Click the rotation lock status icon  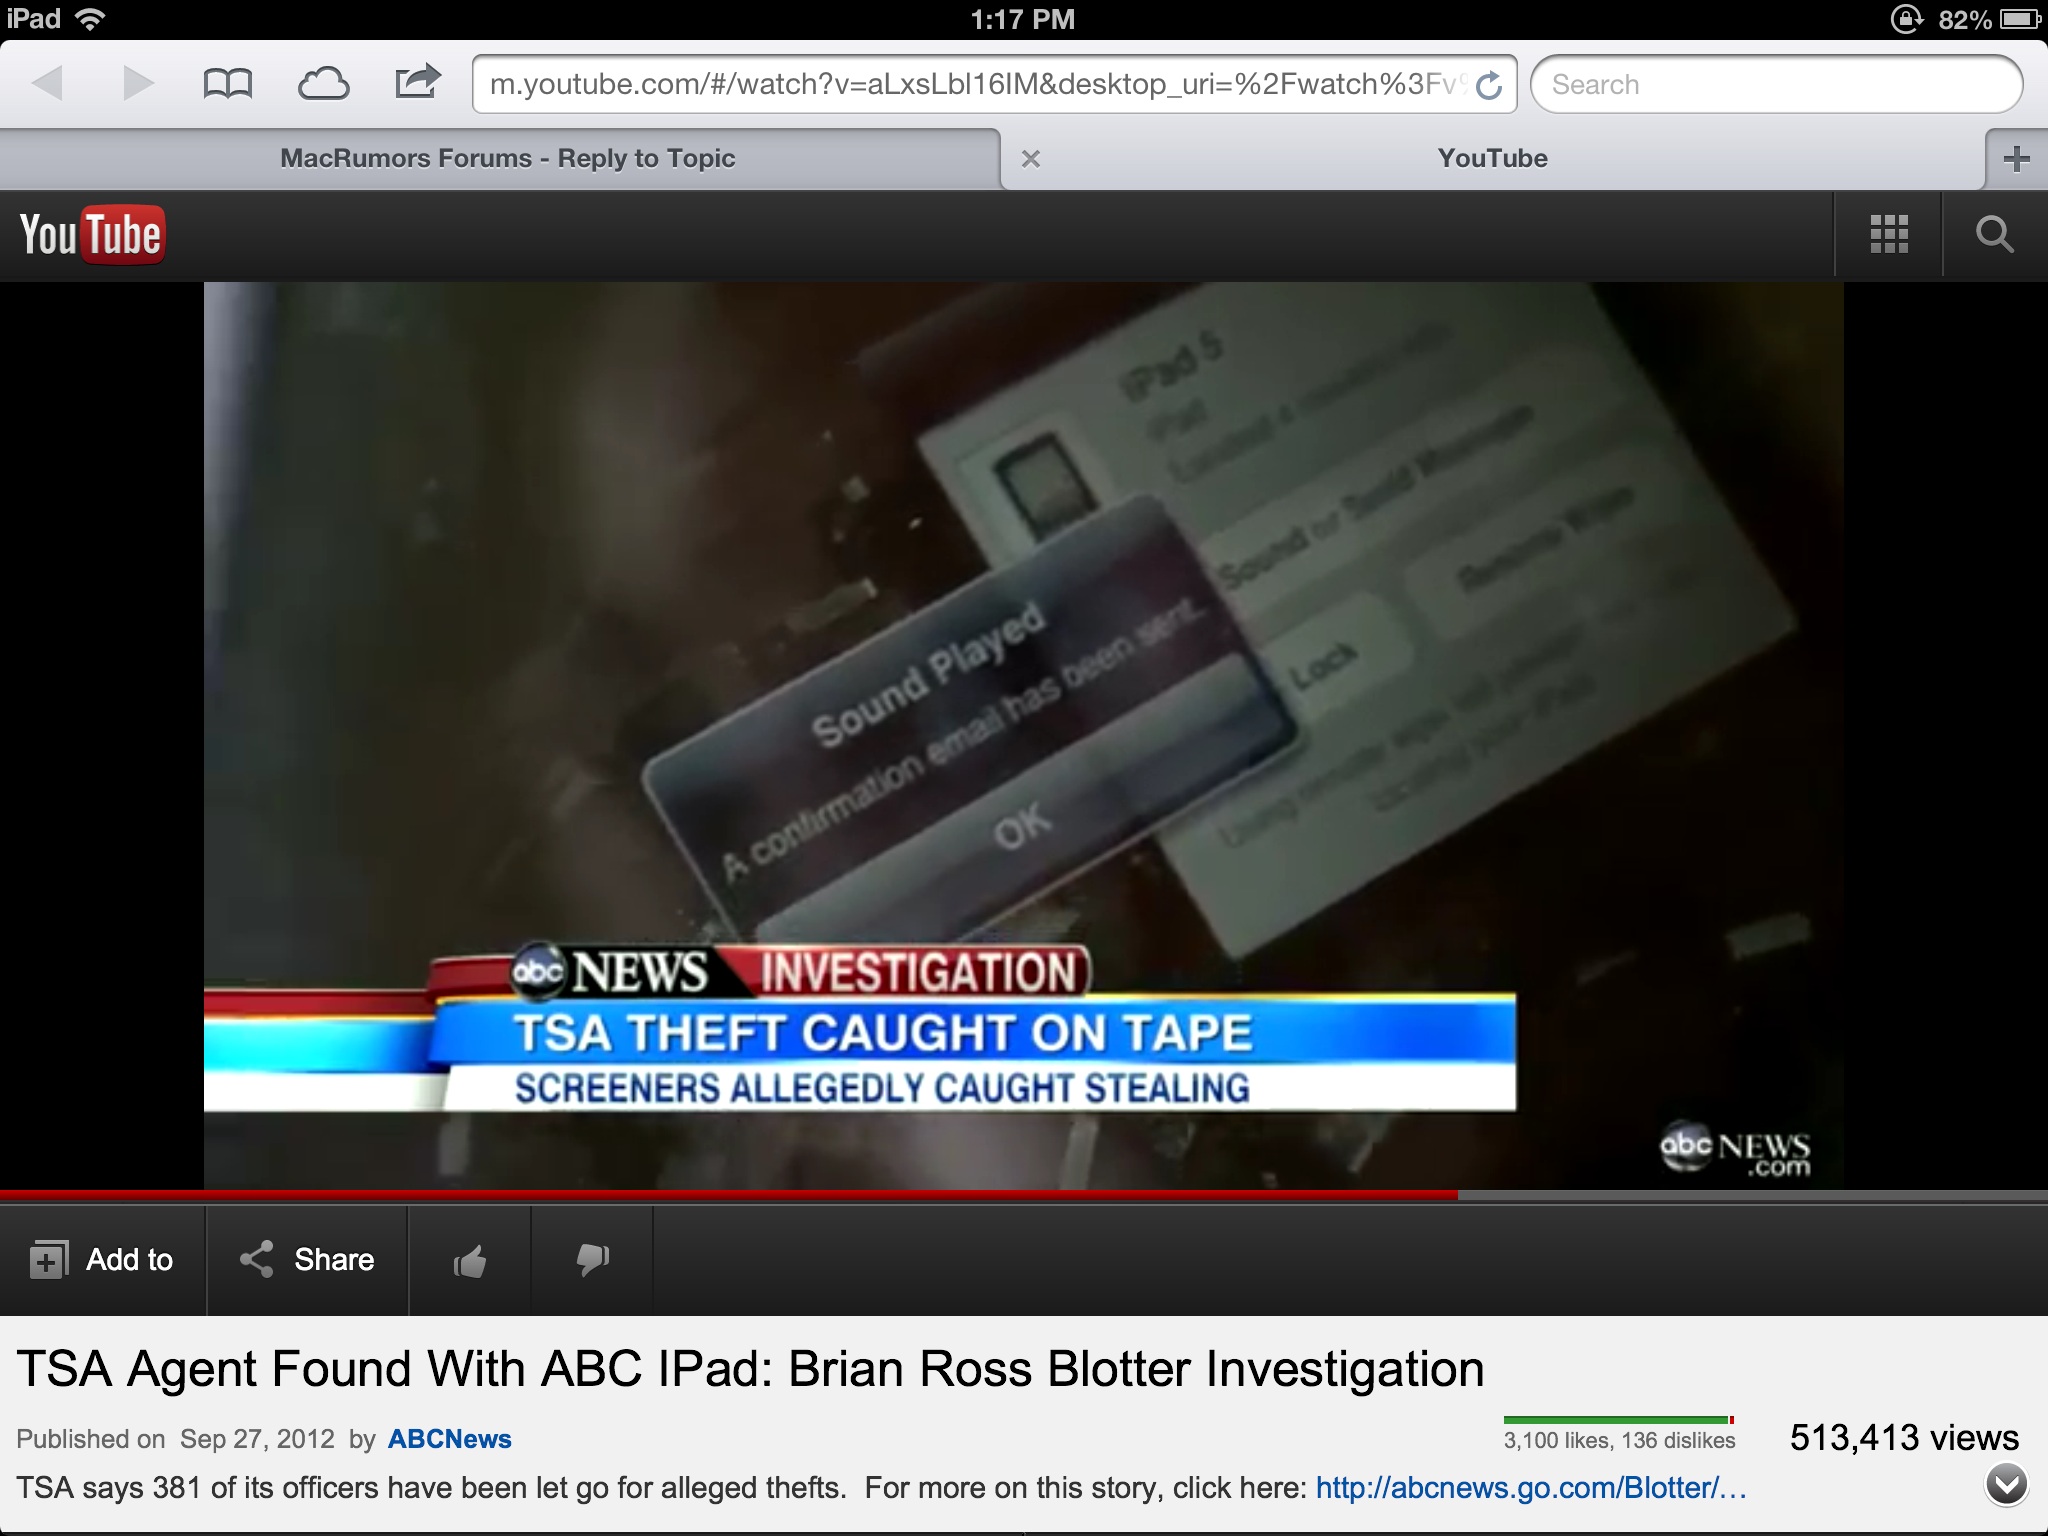[1906, 19]
